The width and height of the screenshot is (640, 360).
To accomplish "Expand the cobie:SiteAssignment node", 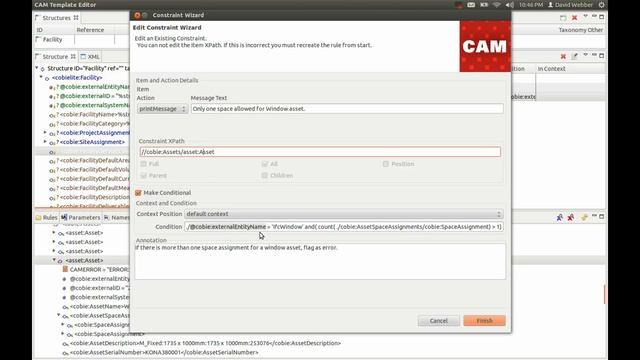I will 45,142.
